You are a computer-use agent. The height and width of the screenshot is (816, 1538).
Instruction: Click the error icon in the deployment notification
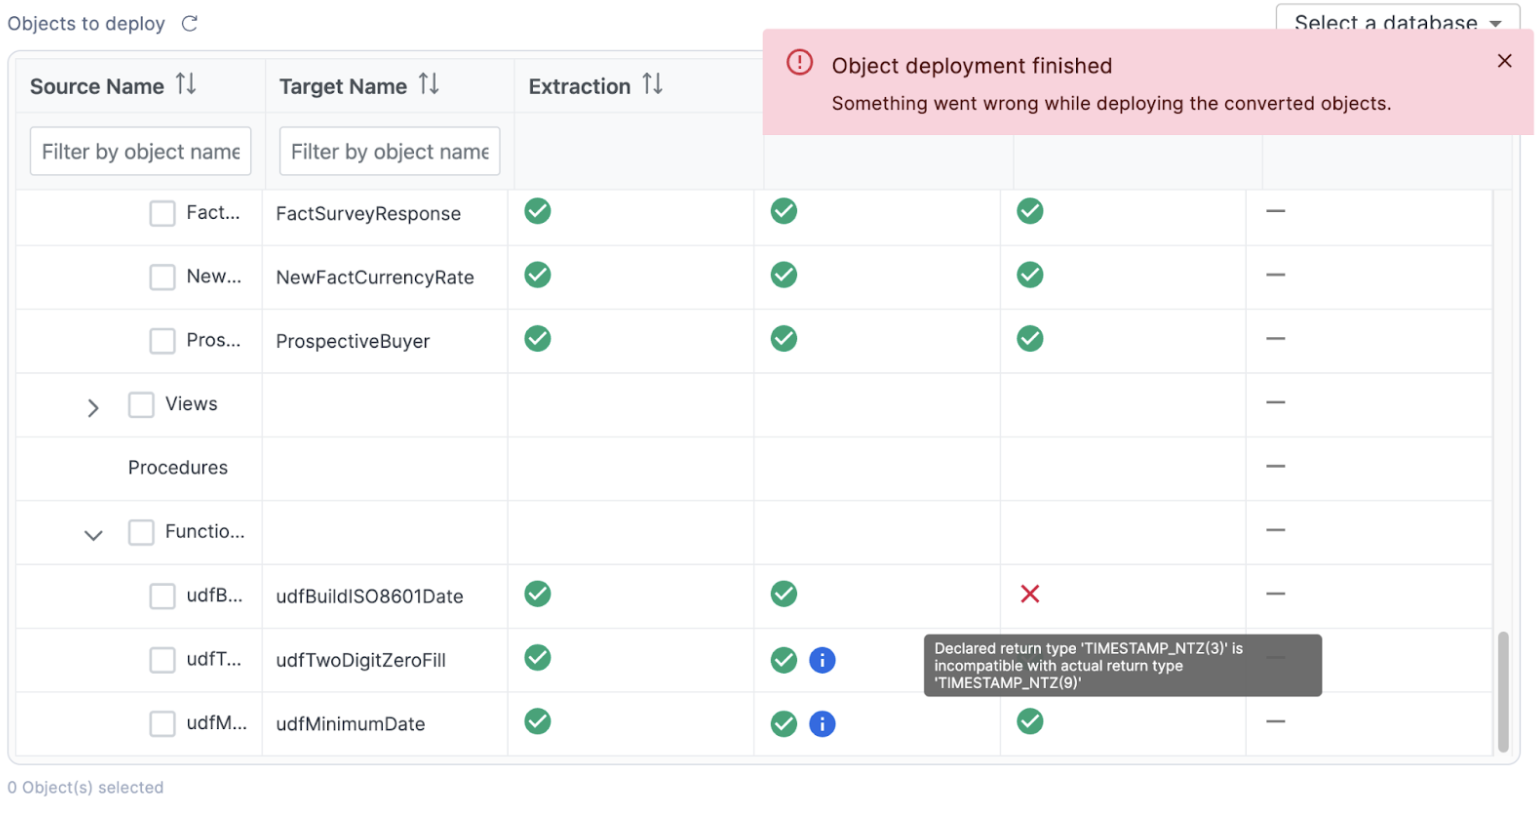tap(799, 62)
